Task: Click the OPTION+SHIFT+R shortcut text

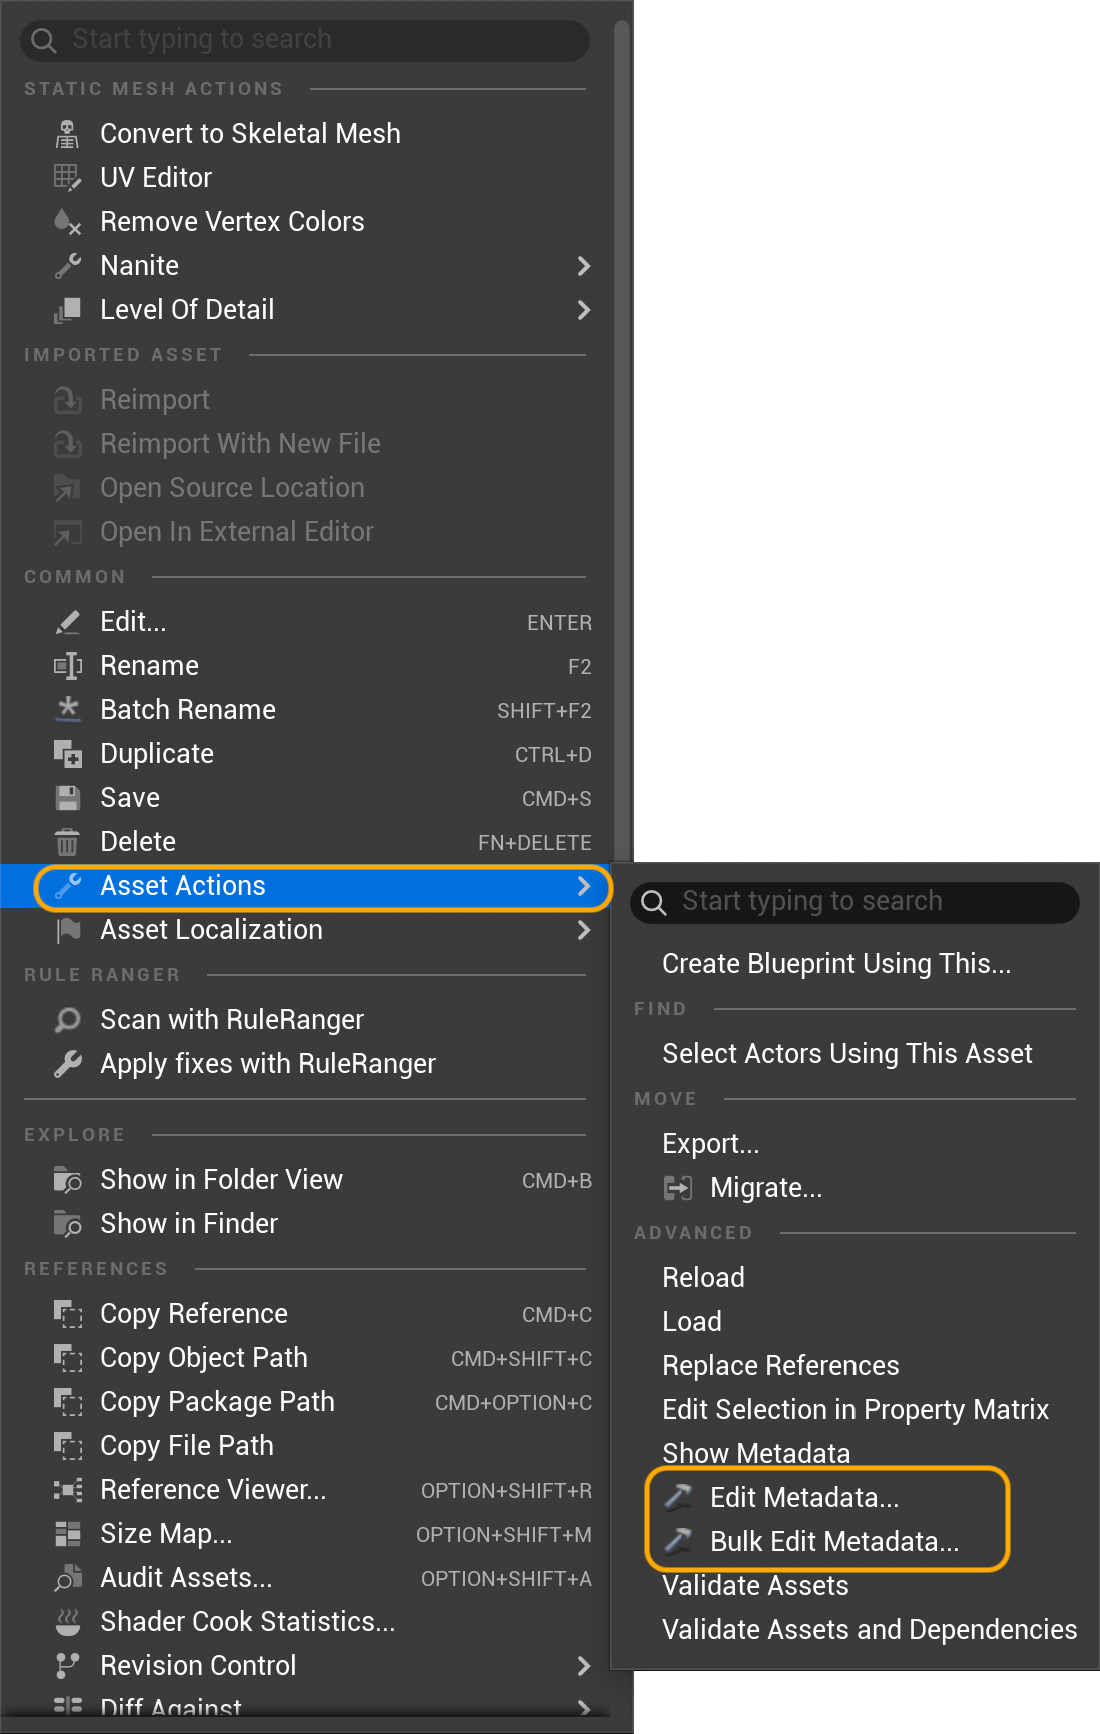Action: point(506,1491)
